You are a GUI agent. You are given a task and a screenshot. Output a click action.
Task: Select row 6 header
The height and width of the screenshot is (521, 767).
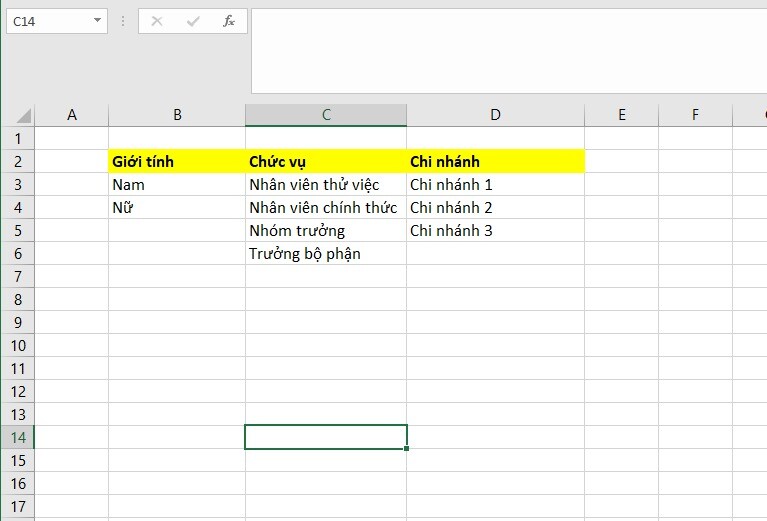click(18, 253)
